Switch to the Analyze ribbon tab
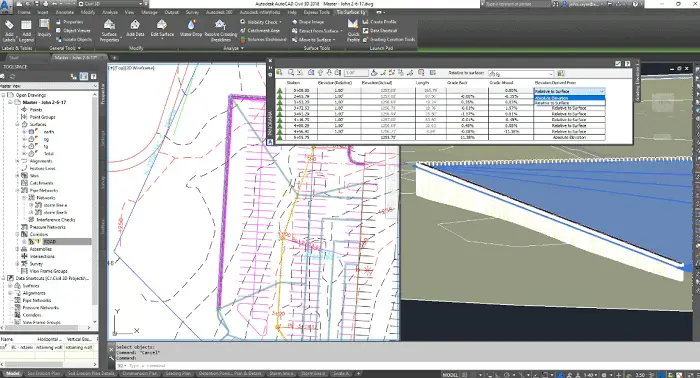 pos(109,12)
